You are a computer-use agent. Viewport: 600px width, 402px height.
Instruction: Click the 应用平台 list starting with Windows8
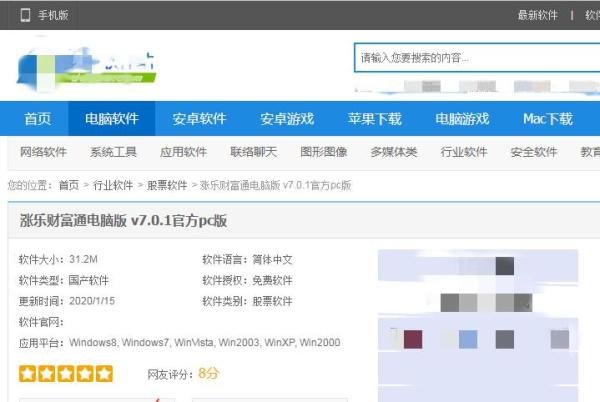(x=205, y=342)
